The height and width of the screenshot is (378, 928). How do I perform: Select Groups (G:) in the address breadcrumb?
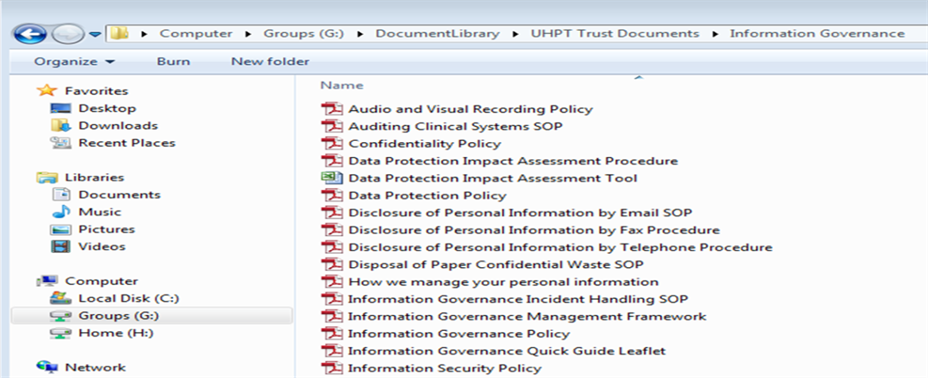pyautogui.click(x=304, y=34)
